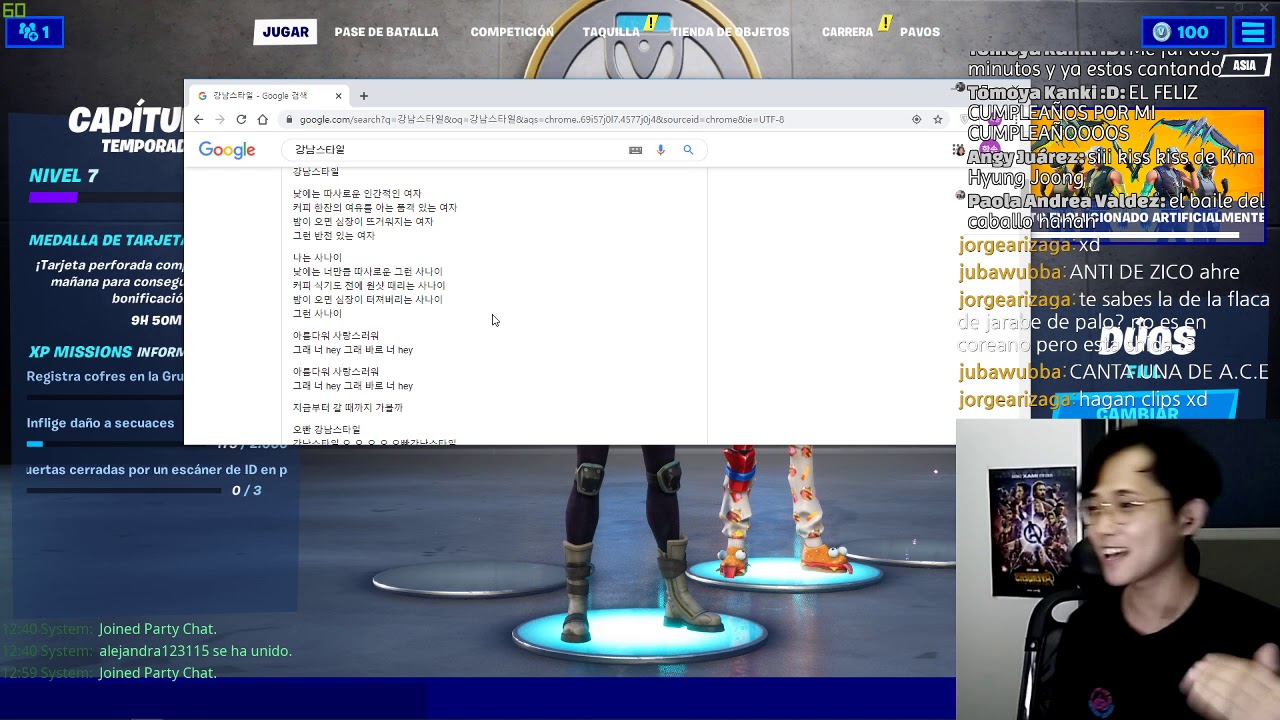1280x720 pixels.
Task: Click 'alejandra123115 se ha unido' message
Action: point(195,651)
